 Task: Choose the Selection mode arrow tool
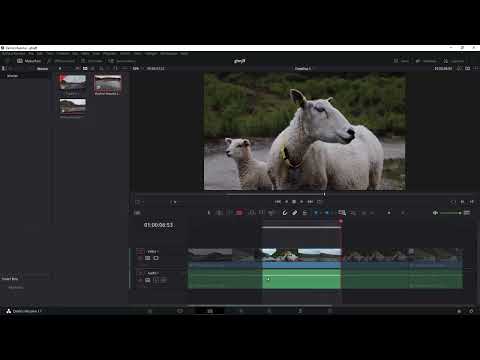pyautogui.click(x=209, y=213)
